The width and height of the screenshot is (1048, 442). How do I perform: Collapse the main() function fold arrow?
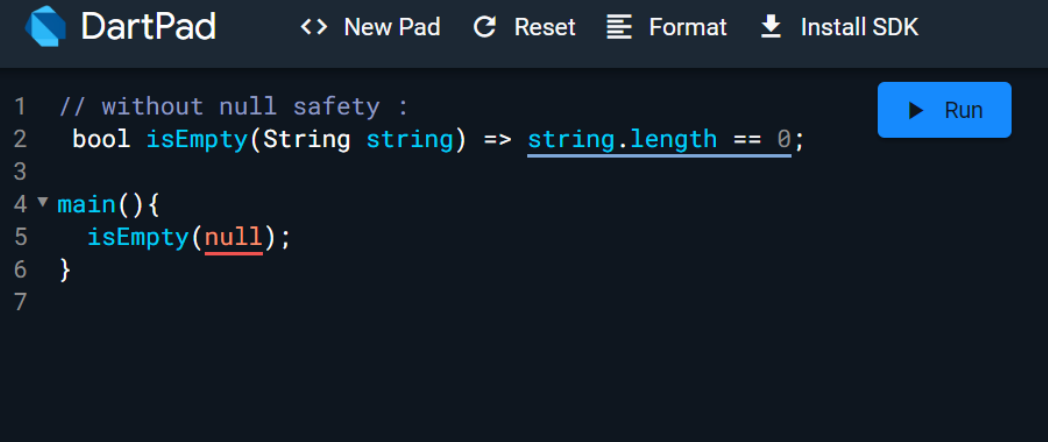tap(43, 201)
